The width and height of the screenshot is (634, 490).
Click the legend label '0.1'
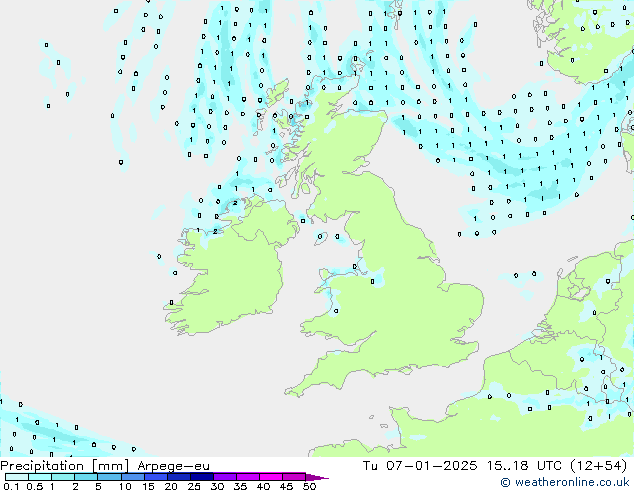pyautogui.click(x=10, y=486)
